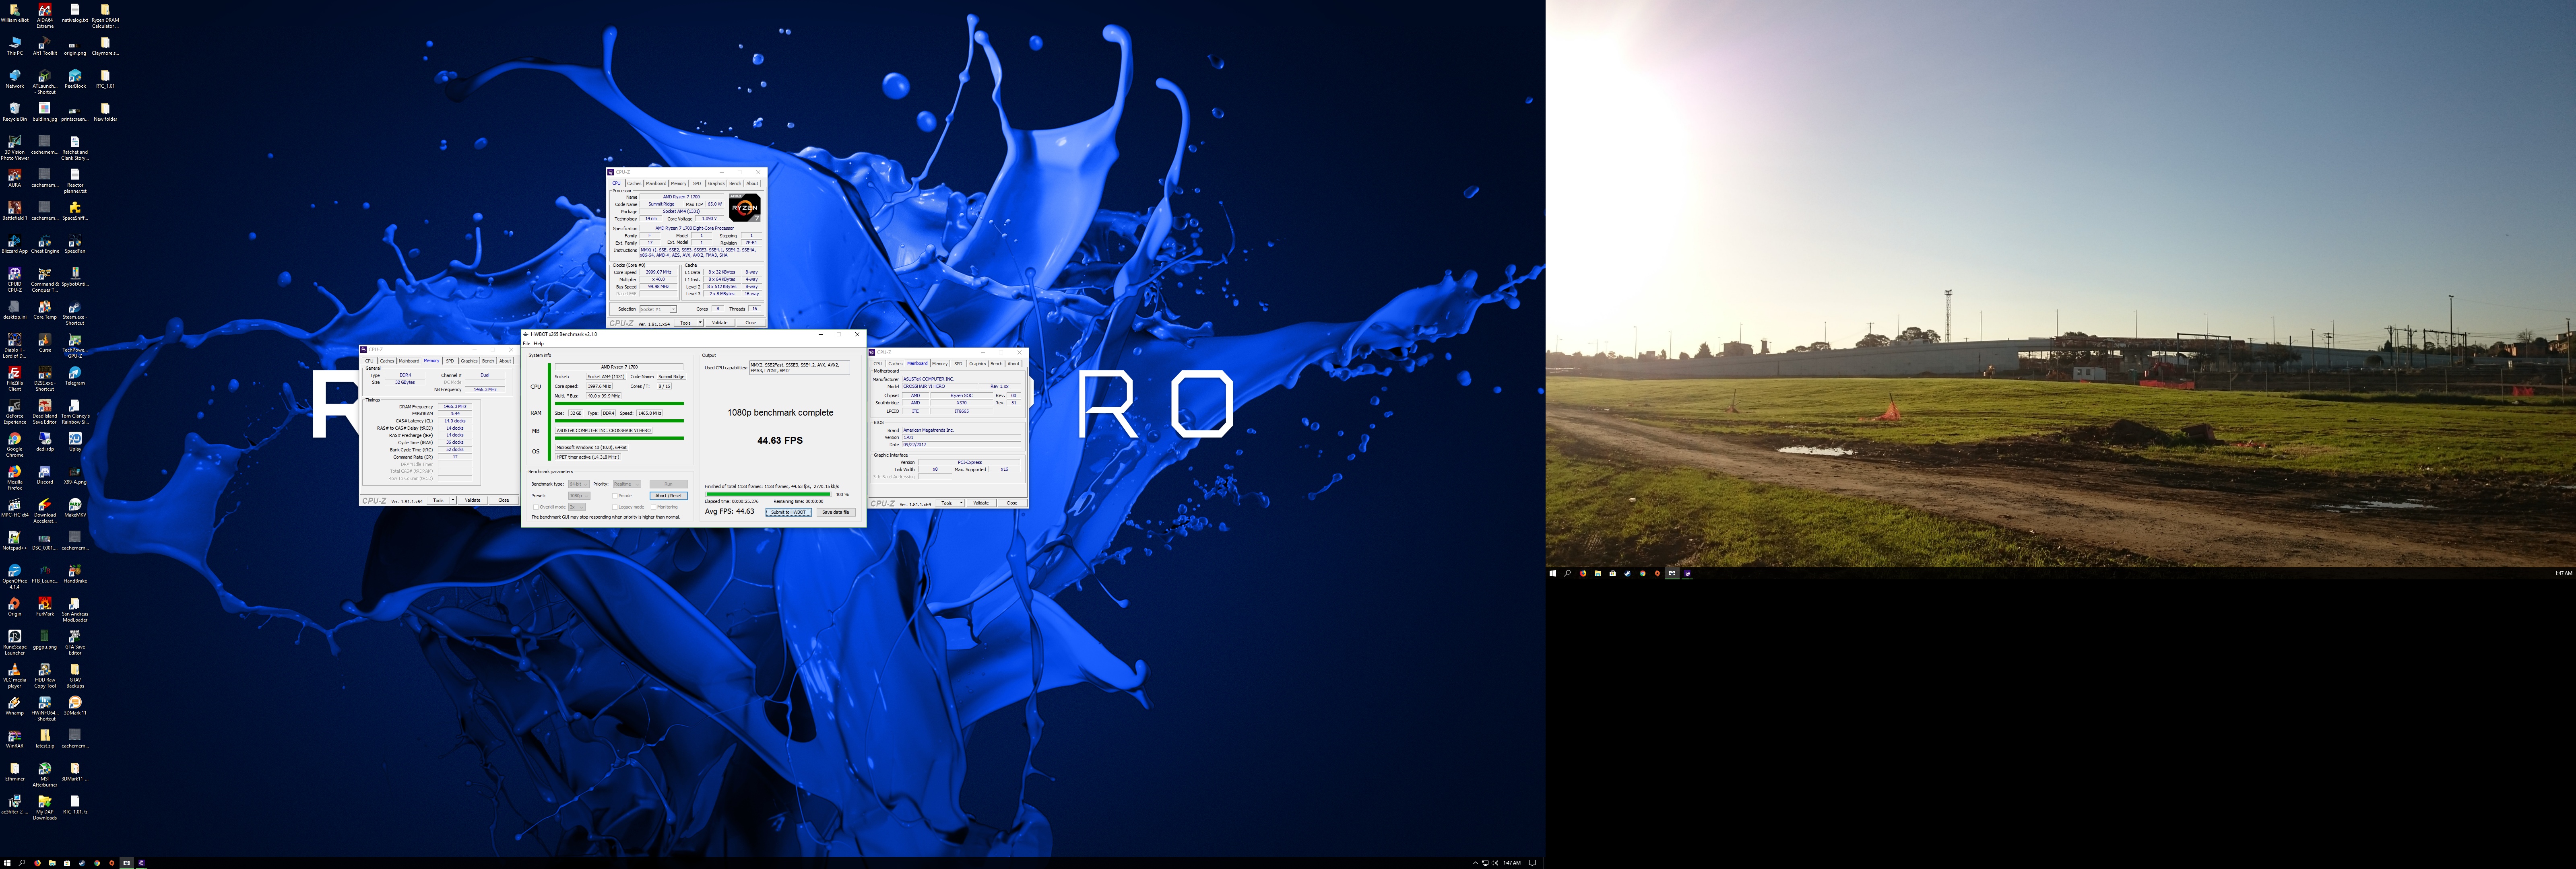
Task: Open Selection Socket #1 dropdown in CPU-Z
Action: [658, 309]
